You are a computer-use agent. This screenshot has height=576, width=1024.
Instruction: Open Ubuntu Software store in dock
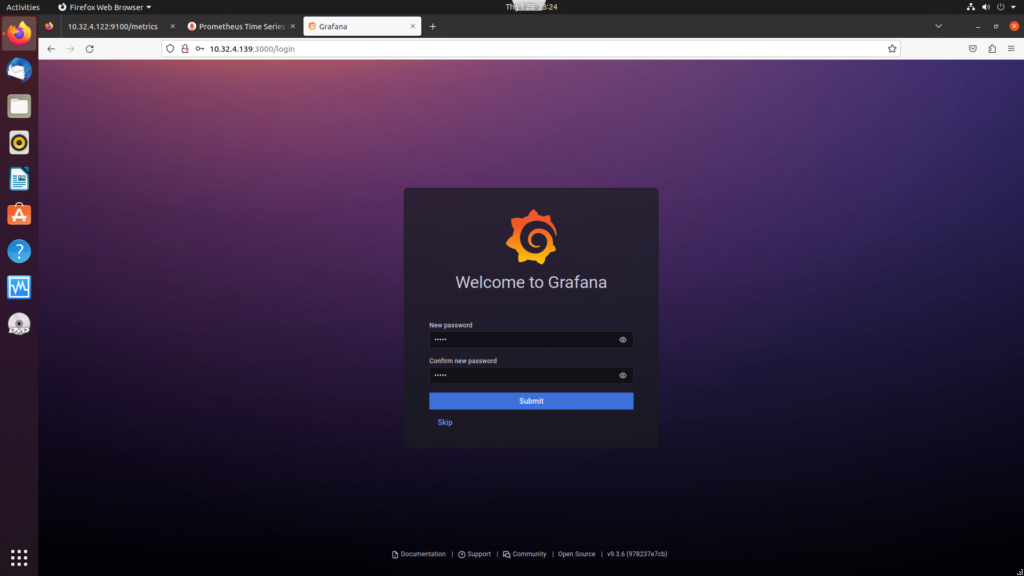tap(19, 215)
